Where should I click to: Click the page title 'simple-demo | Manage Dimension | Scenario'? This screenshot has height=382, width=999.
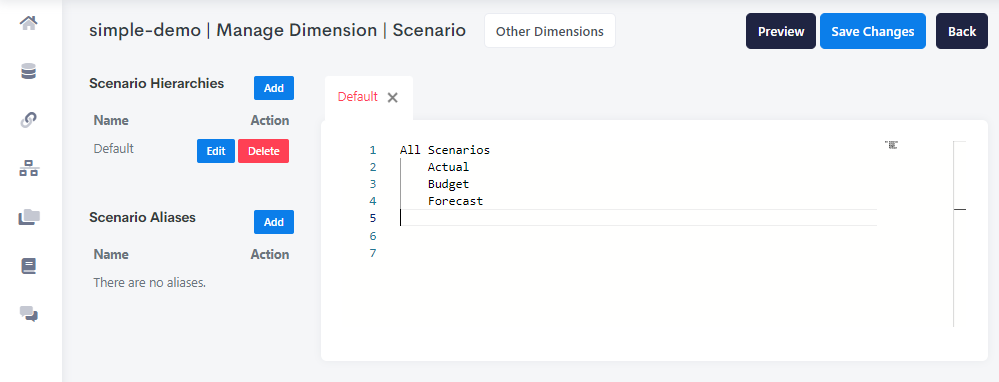pos(277,31)
